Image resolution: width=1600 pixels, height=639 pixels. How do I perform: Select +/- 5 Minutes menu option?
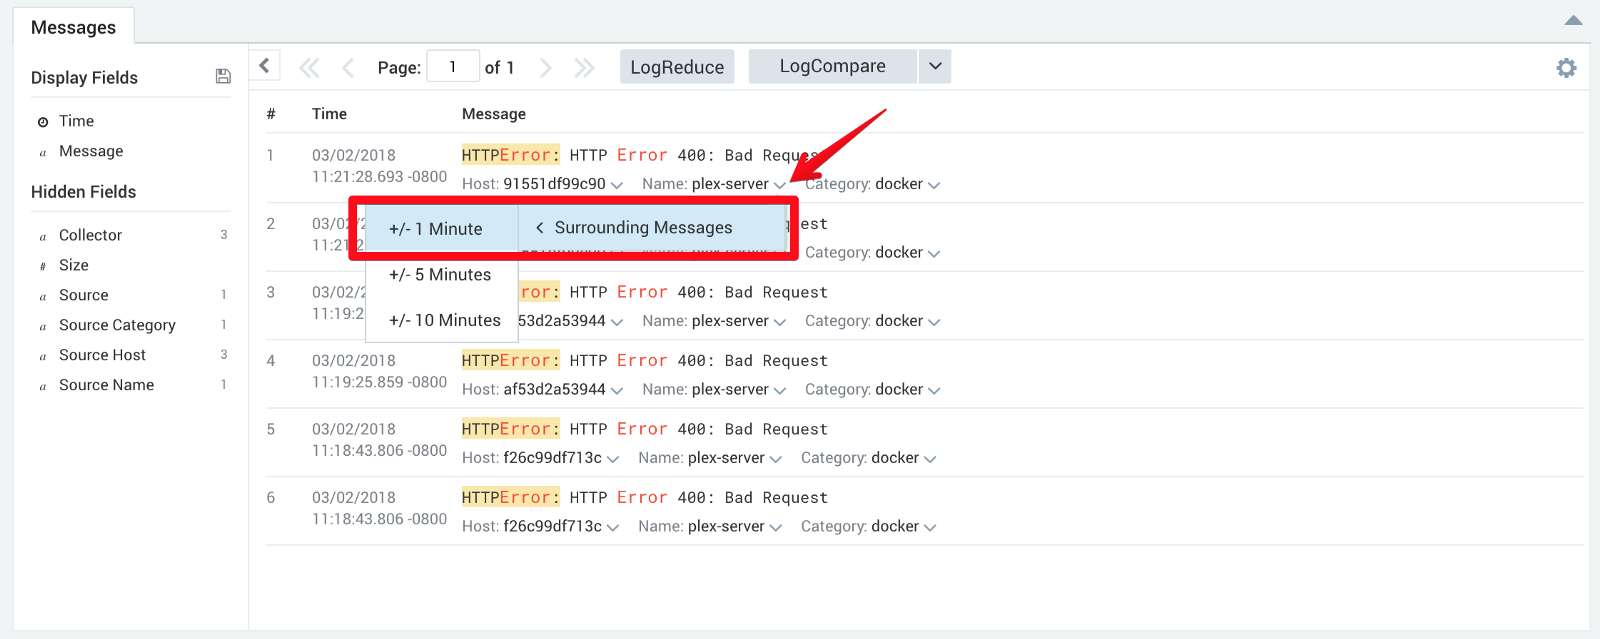click(x=440, y=275)
